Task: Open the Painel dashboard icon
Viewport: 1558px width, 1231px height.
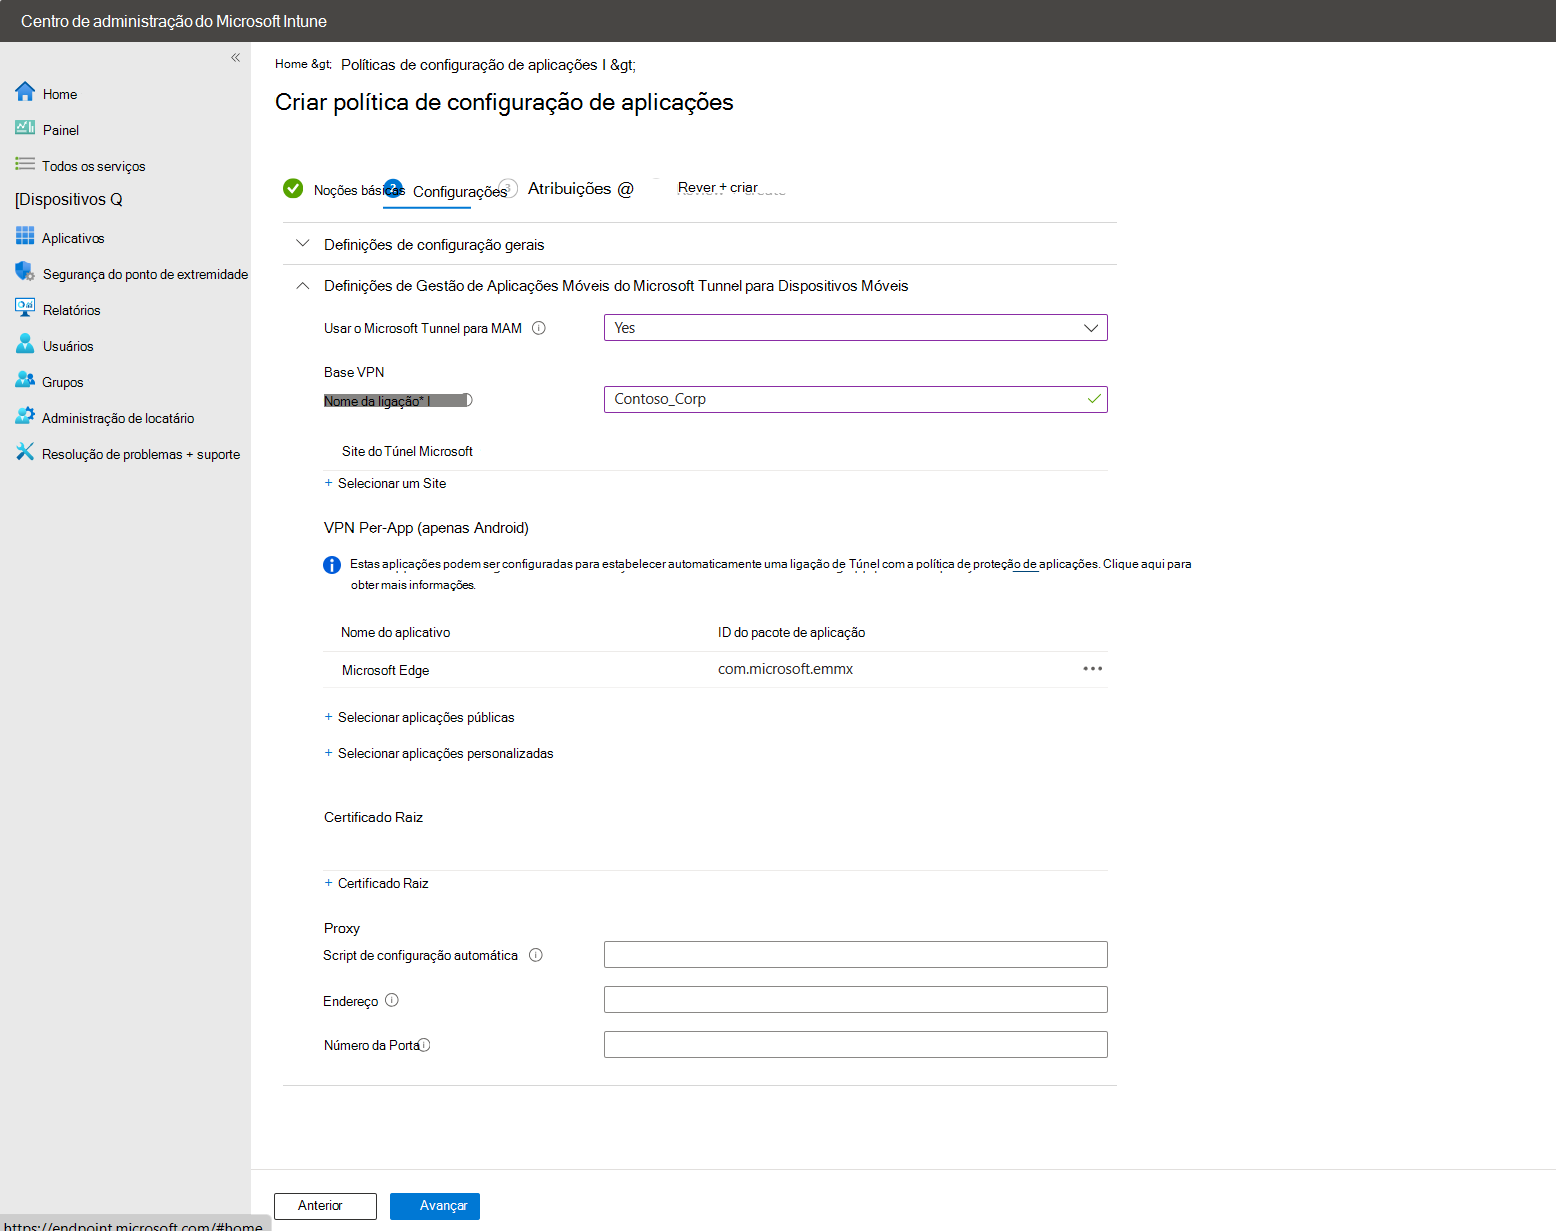Action: [x=25, y=128]
